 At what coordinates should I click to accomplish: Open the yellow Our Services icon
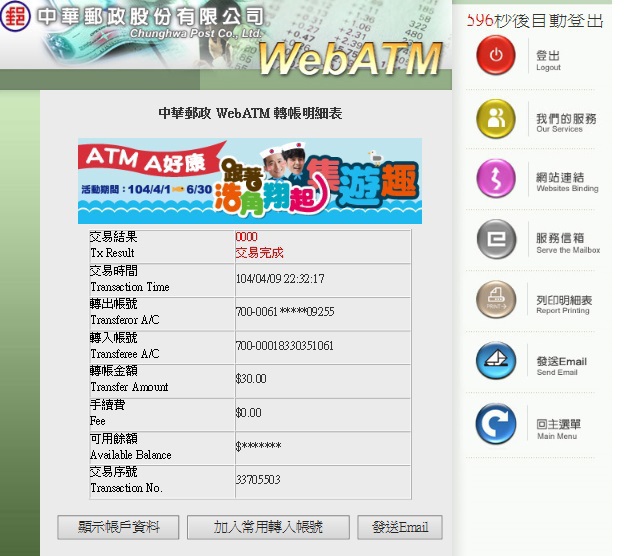click(496, 119)
